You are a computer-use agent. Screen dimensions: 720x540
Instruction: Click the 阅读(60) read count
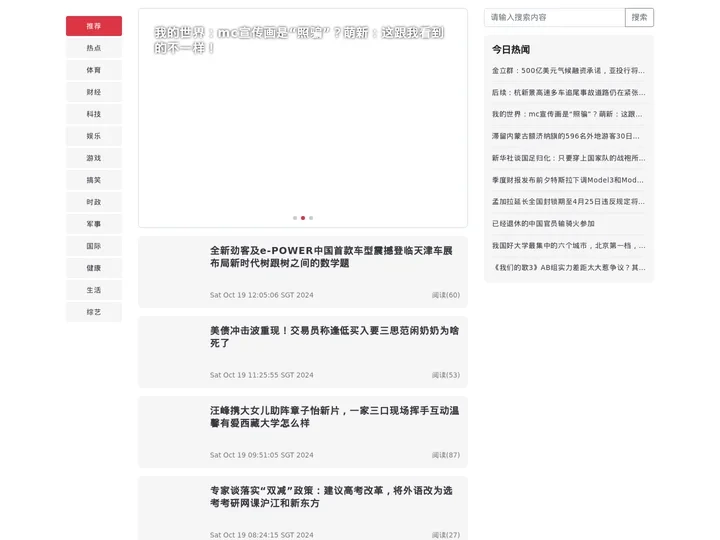445,295
